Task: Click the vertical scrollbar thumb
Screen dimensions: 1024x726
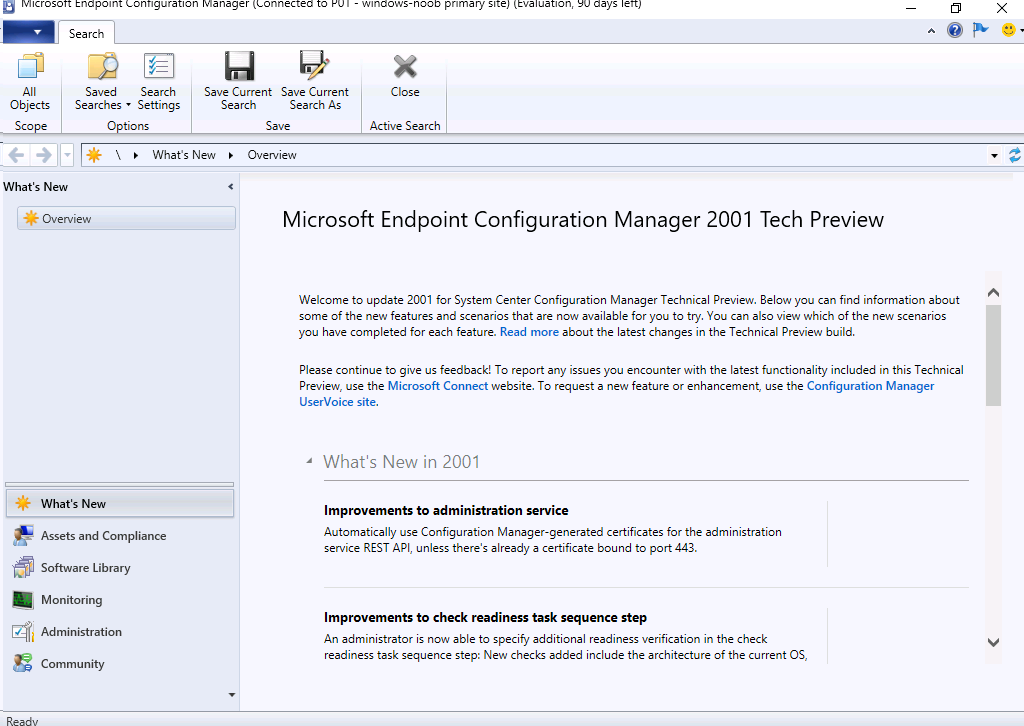Action: (993, 355)
